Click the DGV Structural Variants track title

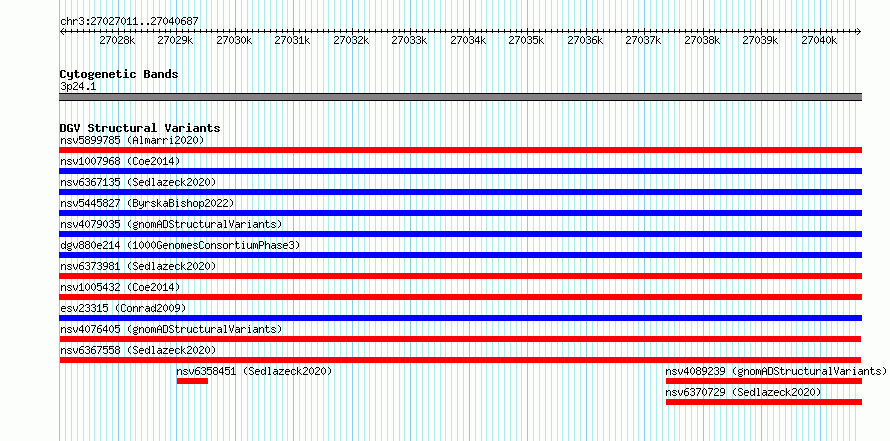coord(140,128)
